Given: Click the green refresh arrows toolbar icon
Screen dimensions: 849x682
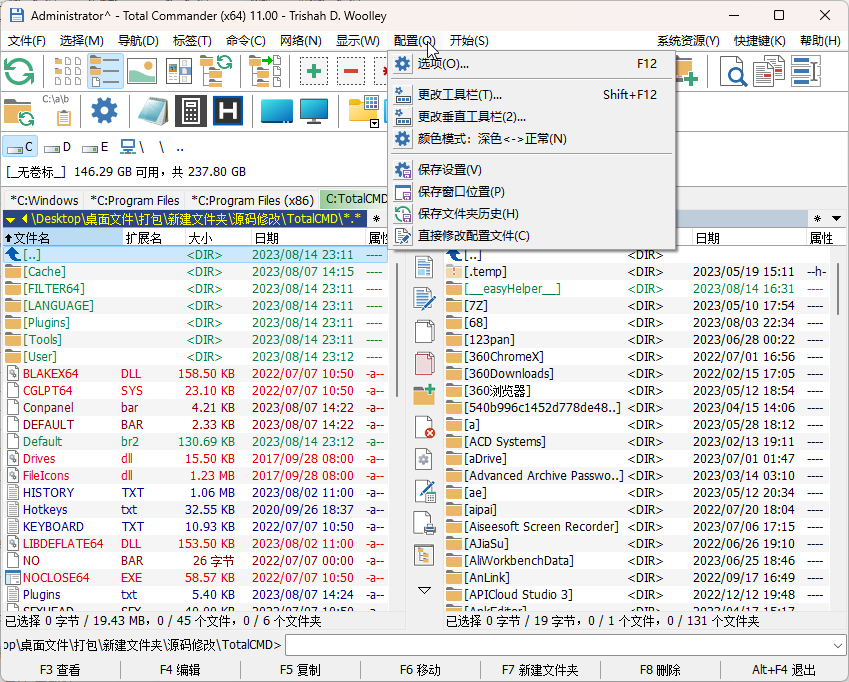Looking at the screenshot, I should pos(19,71).
